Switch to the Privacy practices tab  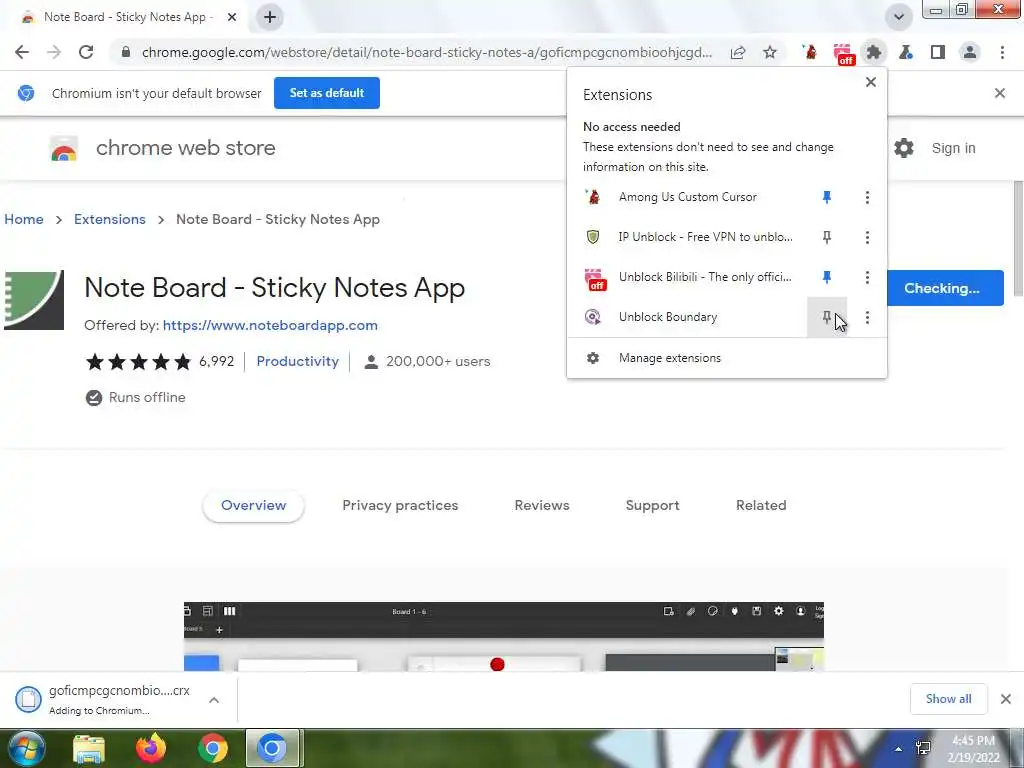[400, 505]
